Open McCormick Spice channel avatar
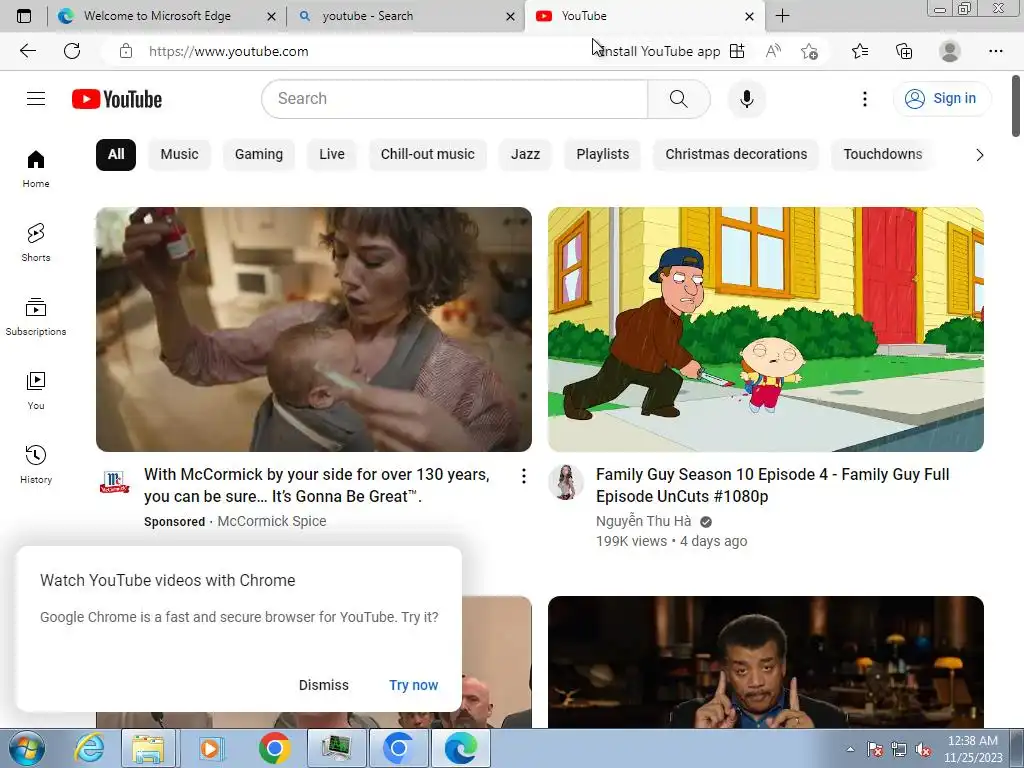The width and height of the screenshot is (1024, 768). [x=114, y=482]
